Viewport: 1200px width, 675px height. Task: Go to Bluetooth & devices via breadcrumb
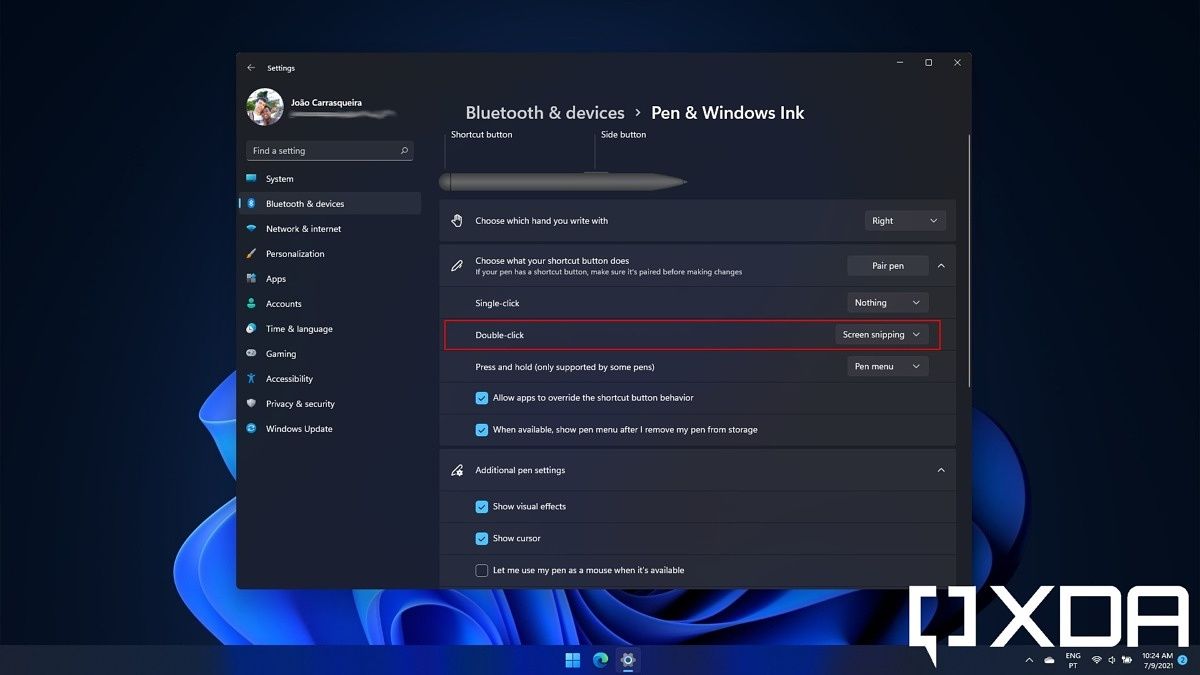[545, 112]
